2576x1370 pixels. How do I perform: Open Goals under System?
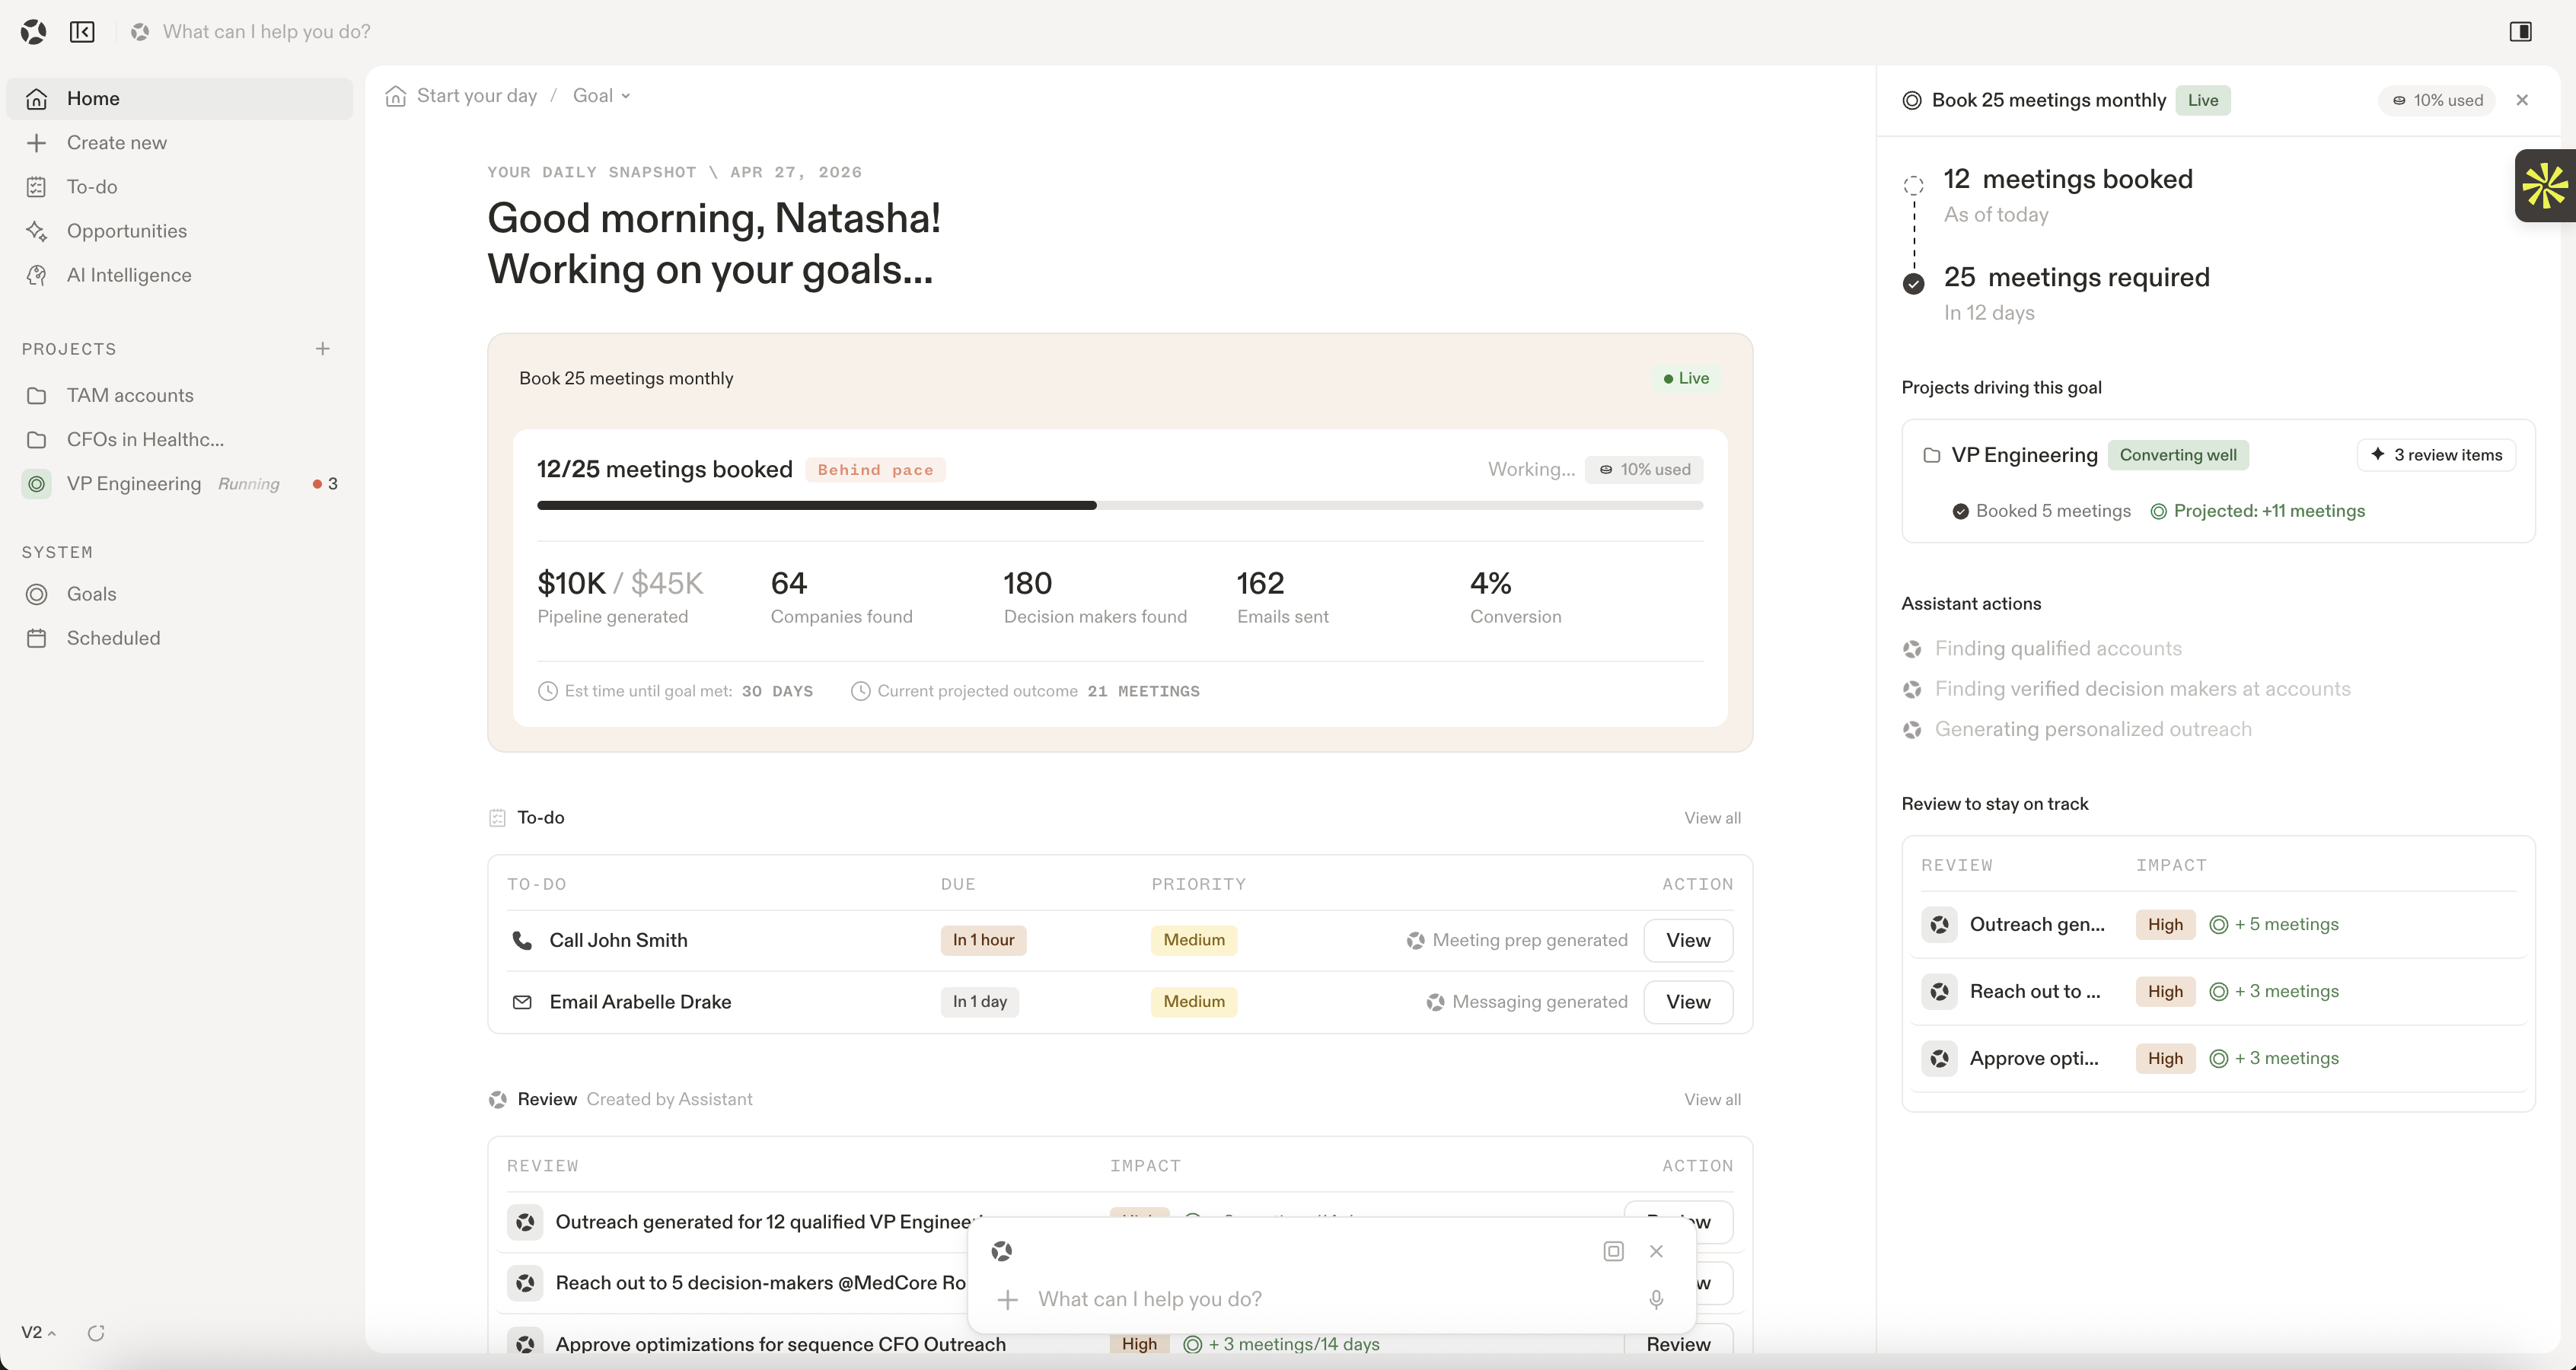[180, 594]
